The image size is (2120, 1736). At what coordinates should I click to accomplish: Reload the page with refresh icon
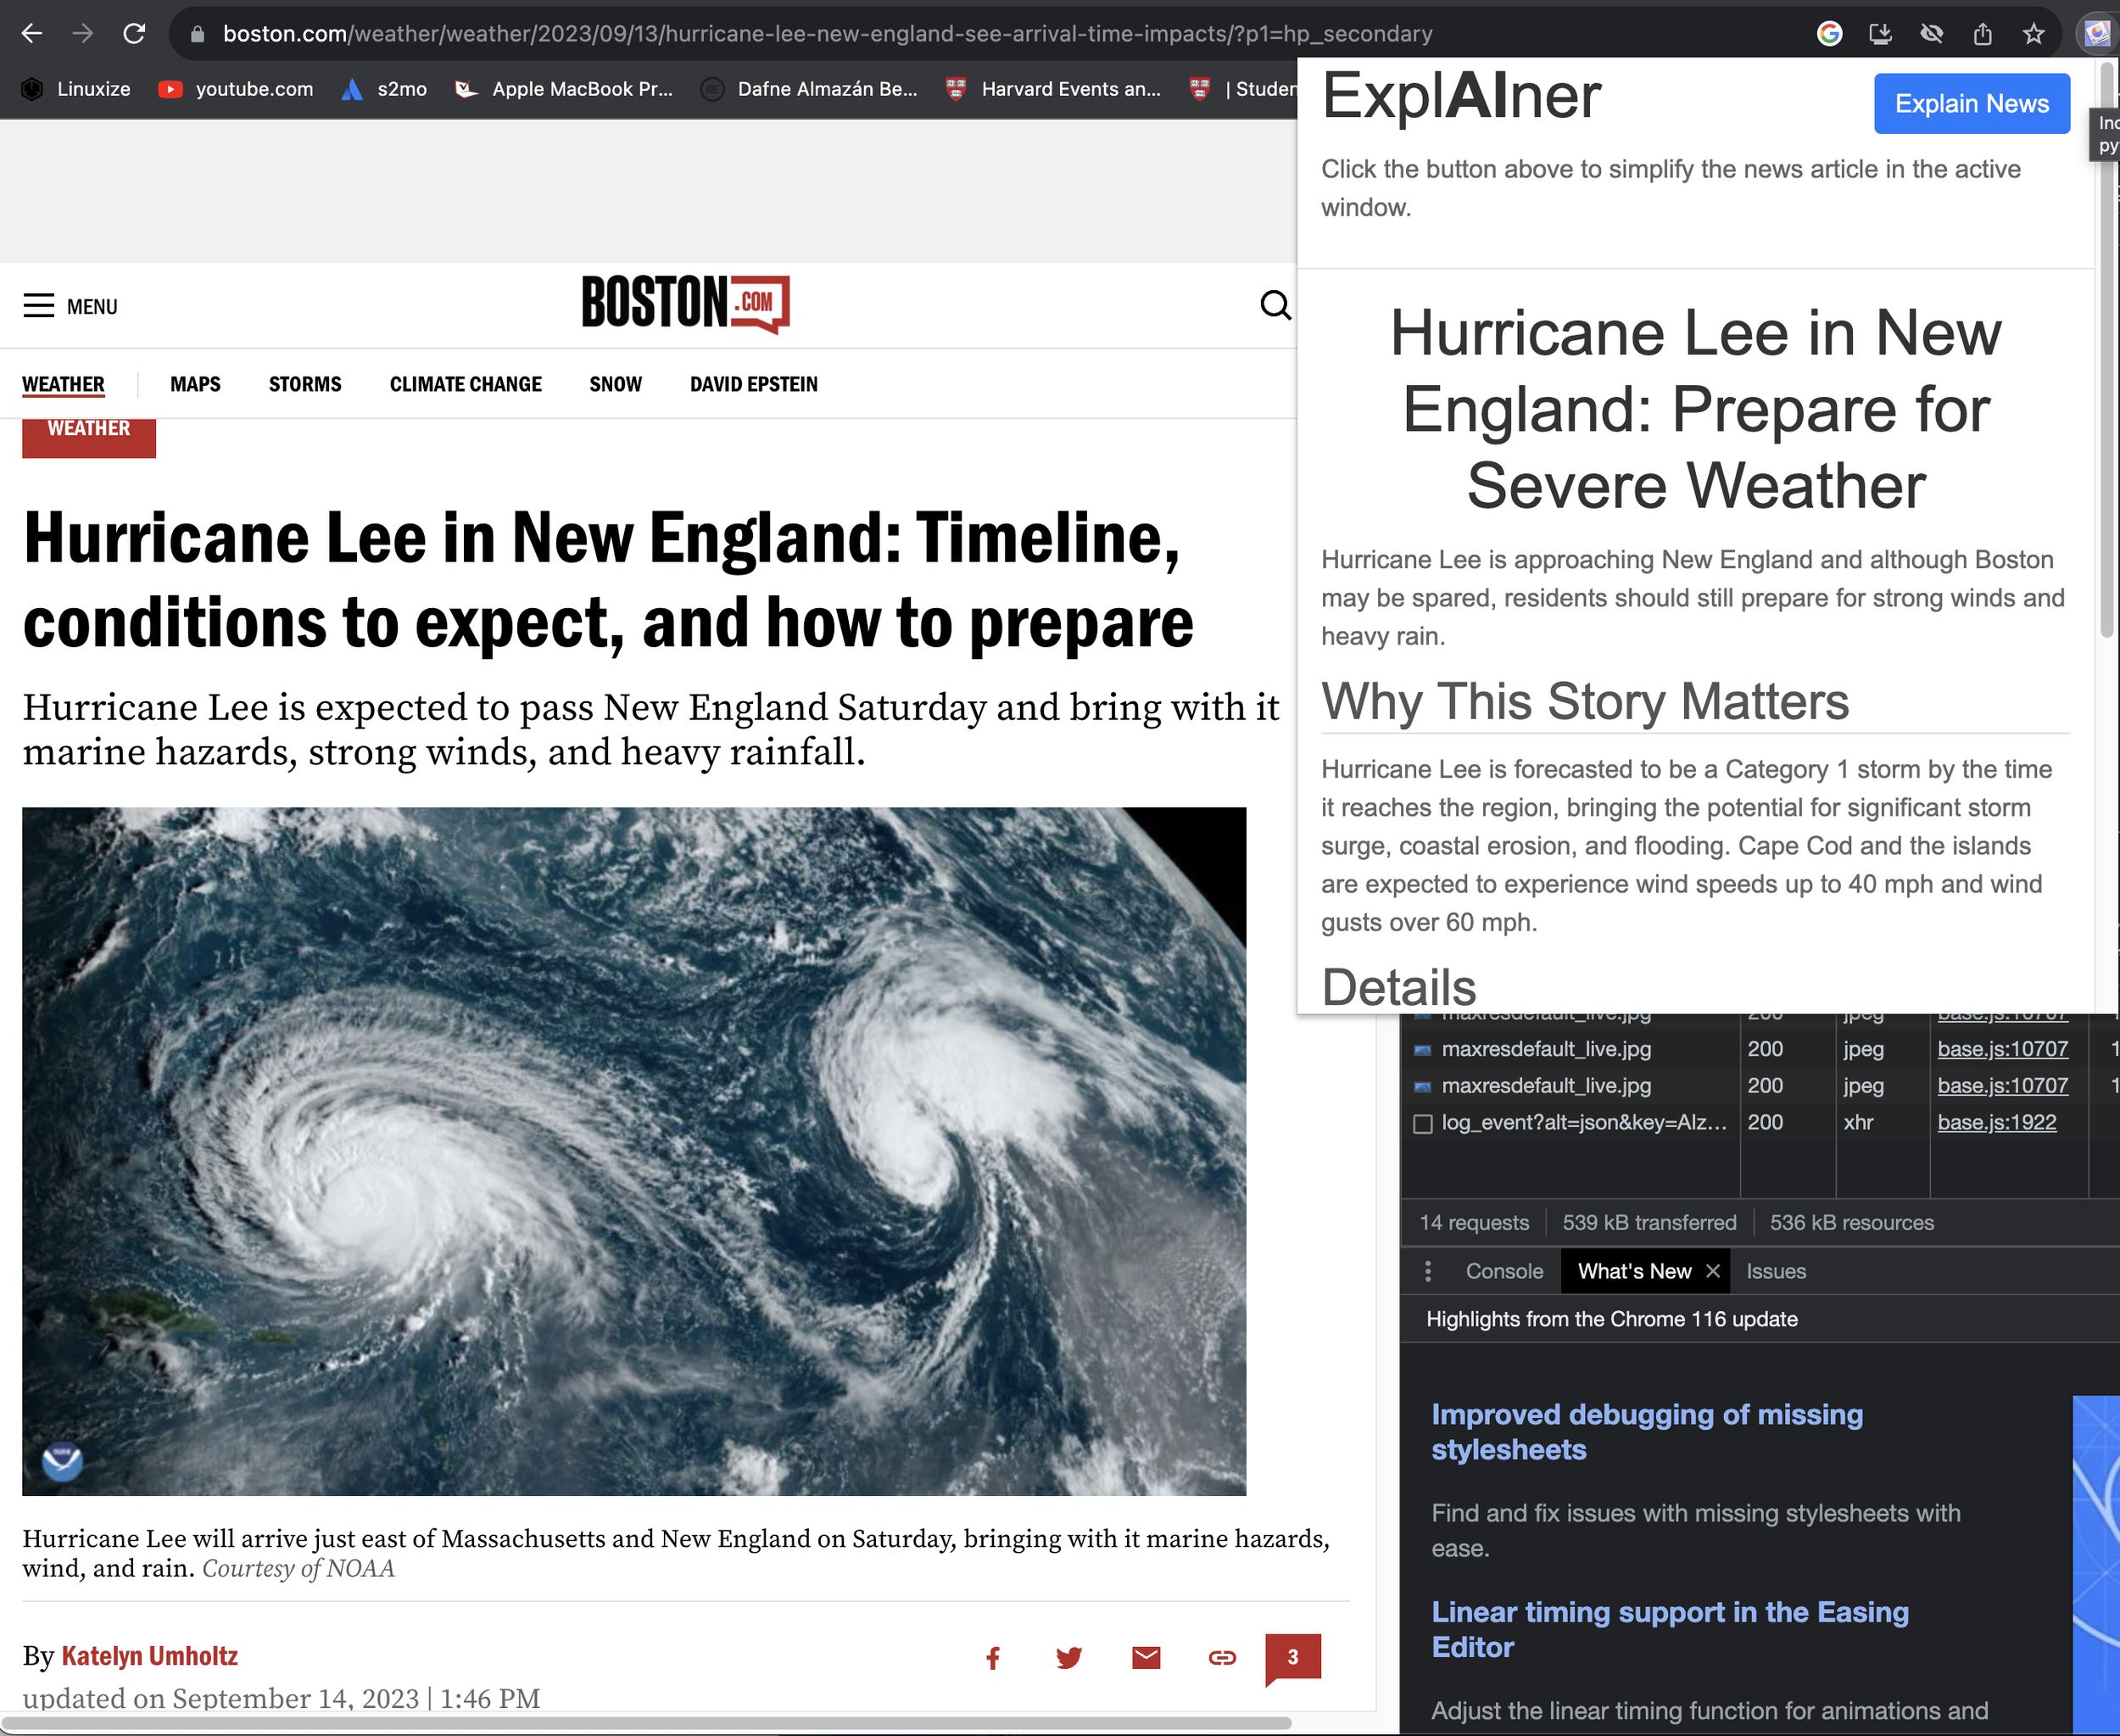pyautogui.click(x=134, y=34)
